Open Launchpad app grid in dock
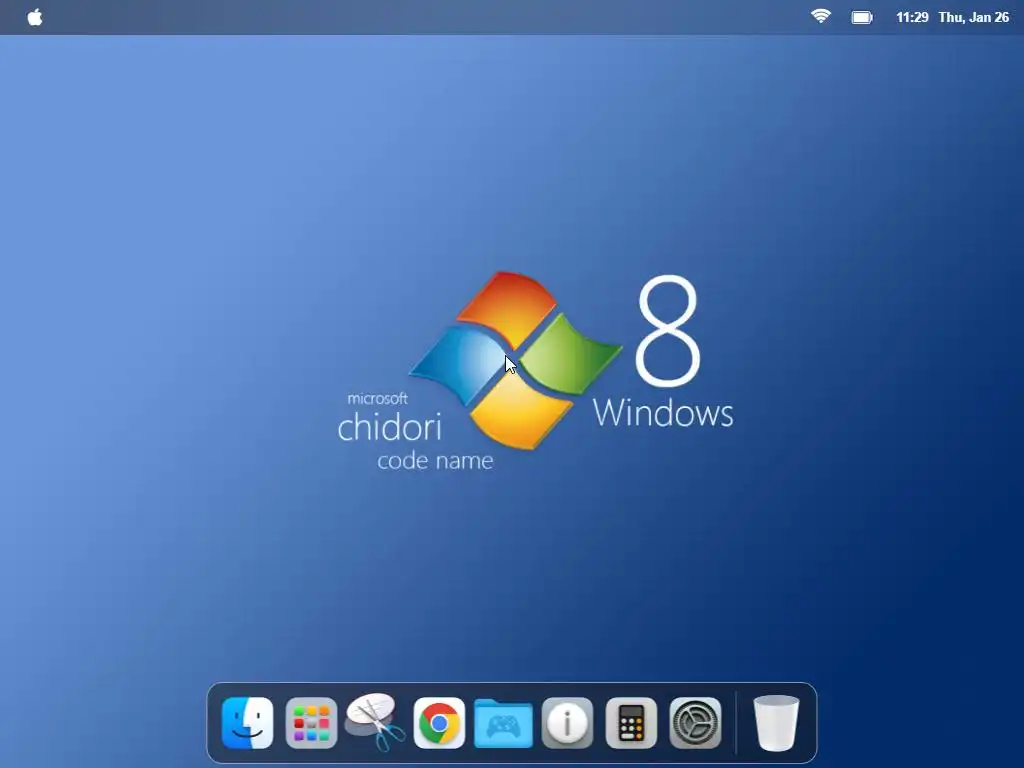The width and height of the screenshot is (1024, 768). [312, 723]
